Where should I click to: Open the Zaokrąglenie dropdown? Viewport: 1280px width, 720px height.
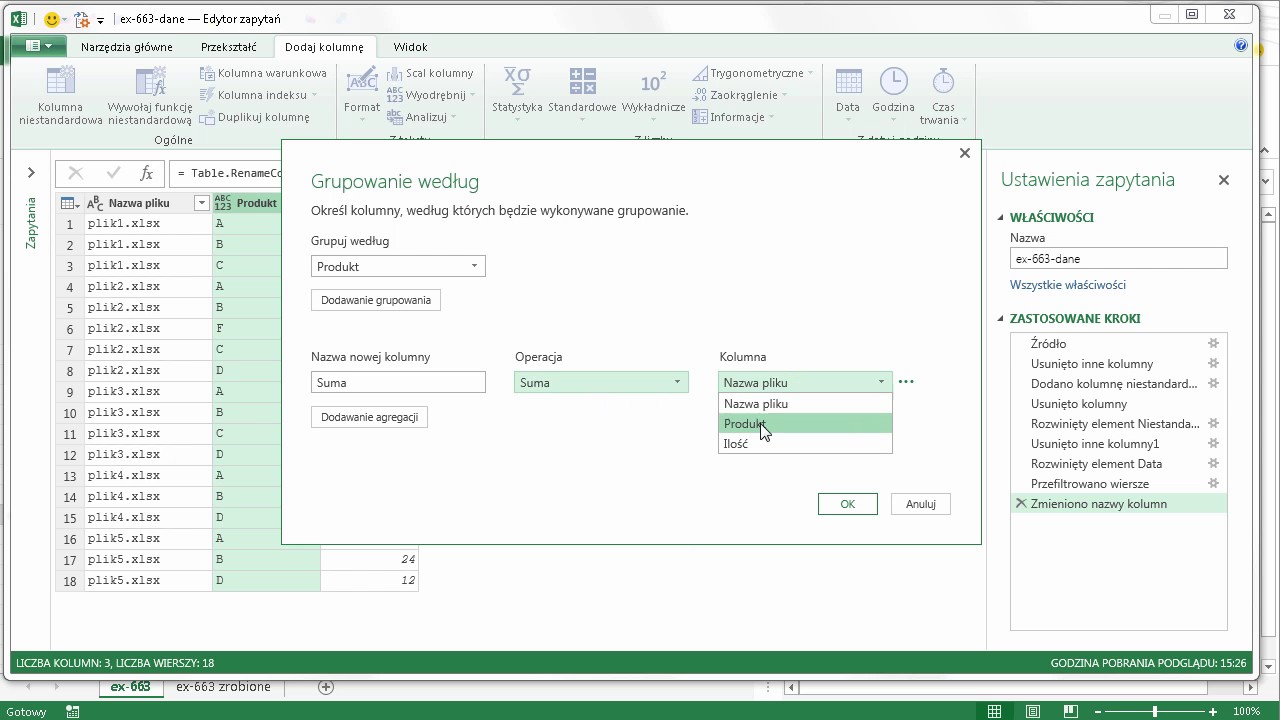783,95
